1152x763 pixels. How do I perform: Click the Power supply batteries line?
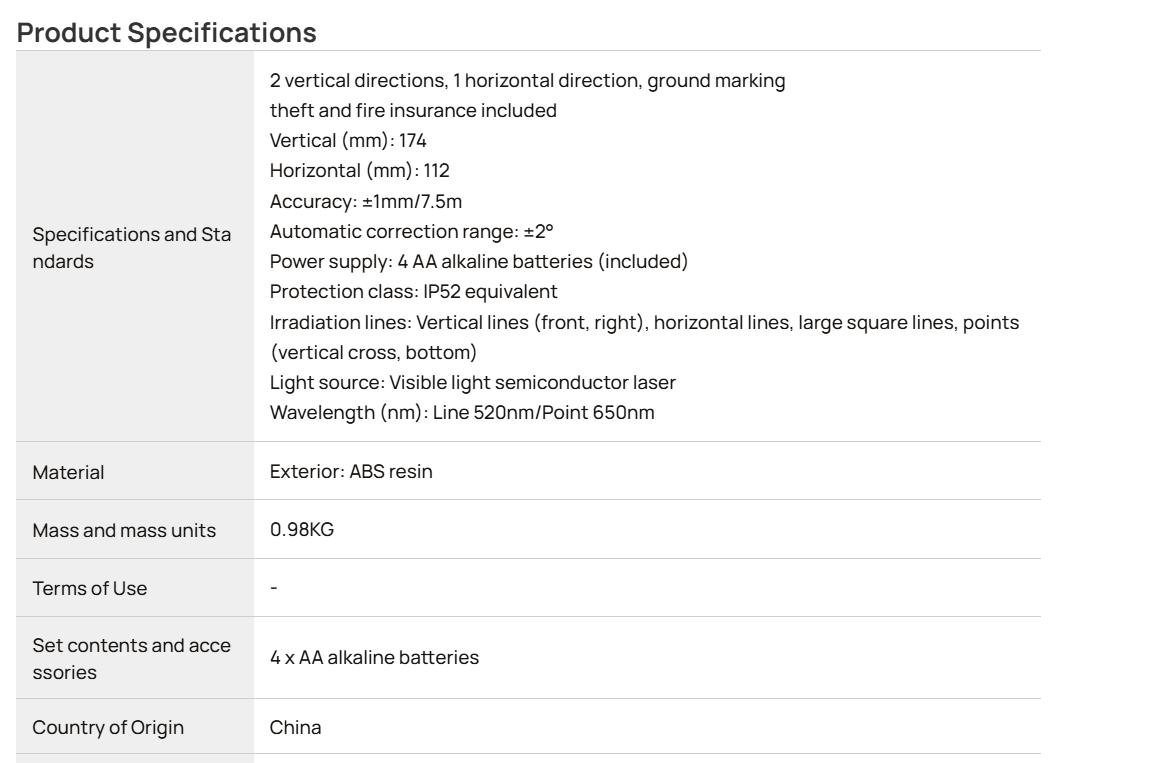(x=478, y=261)
